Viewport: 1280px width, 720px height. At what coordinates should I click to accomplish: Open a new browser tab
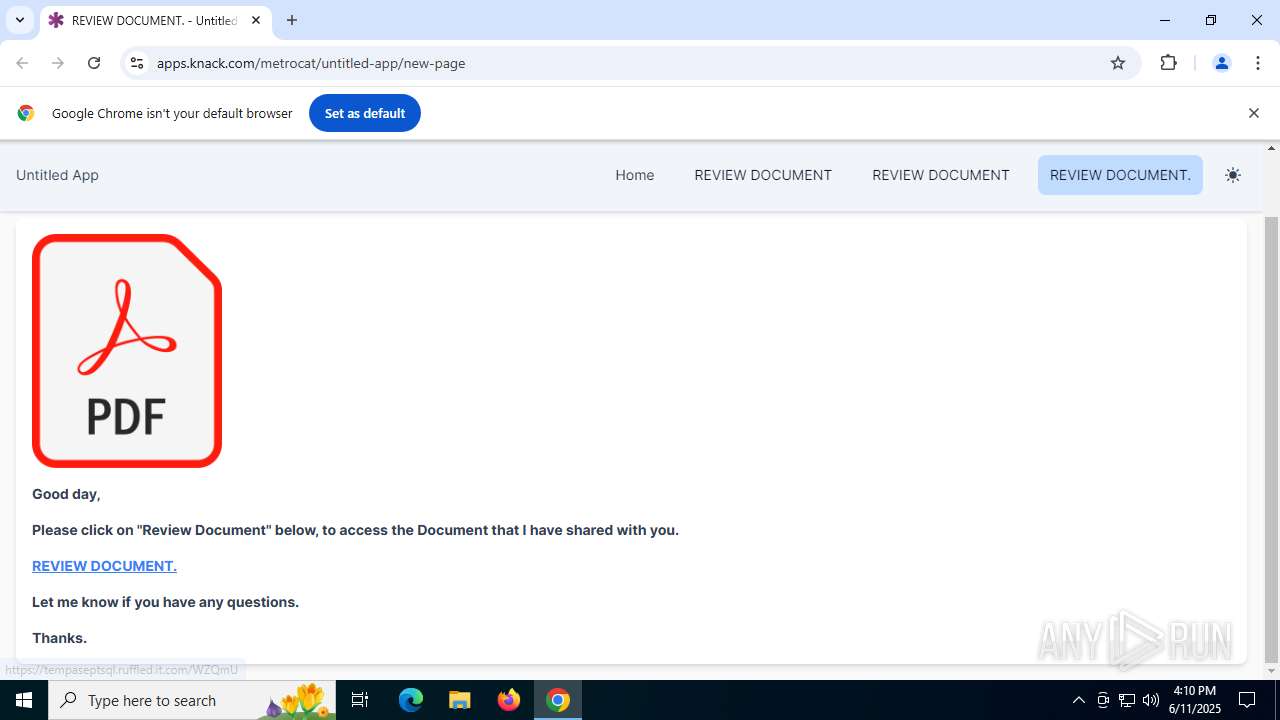coord(292,20)
